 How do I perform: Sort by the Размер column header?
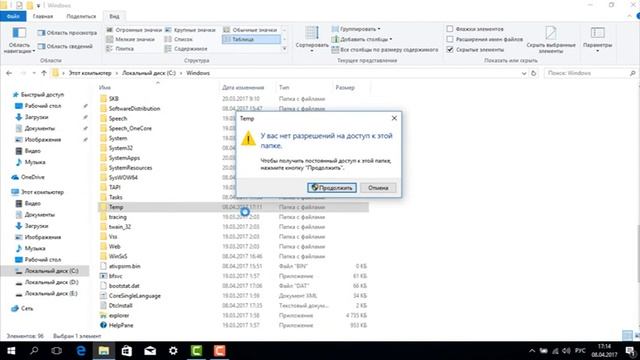(345, 87)
